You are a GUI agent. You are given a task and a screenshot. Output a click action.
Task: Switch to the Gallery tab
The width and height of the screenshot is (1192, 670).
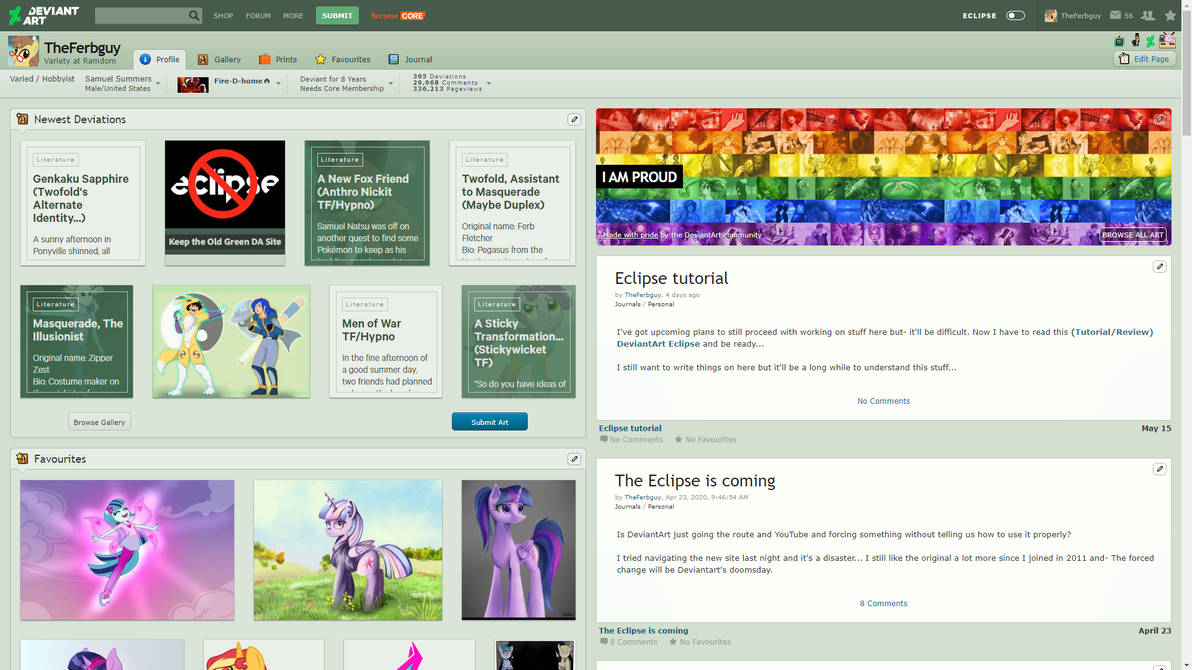(219, 59)
